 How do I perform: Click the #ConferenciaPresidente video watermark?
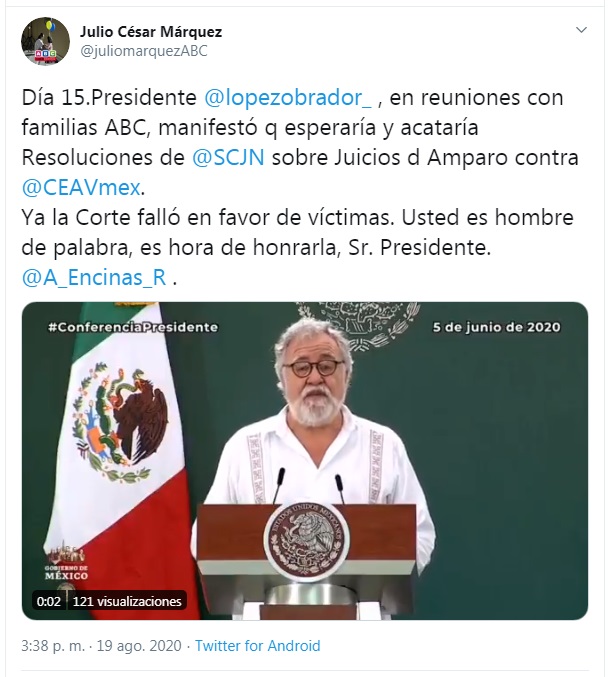(x=133, y=327)
